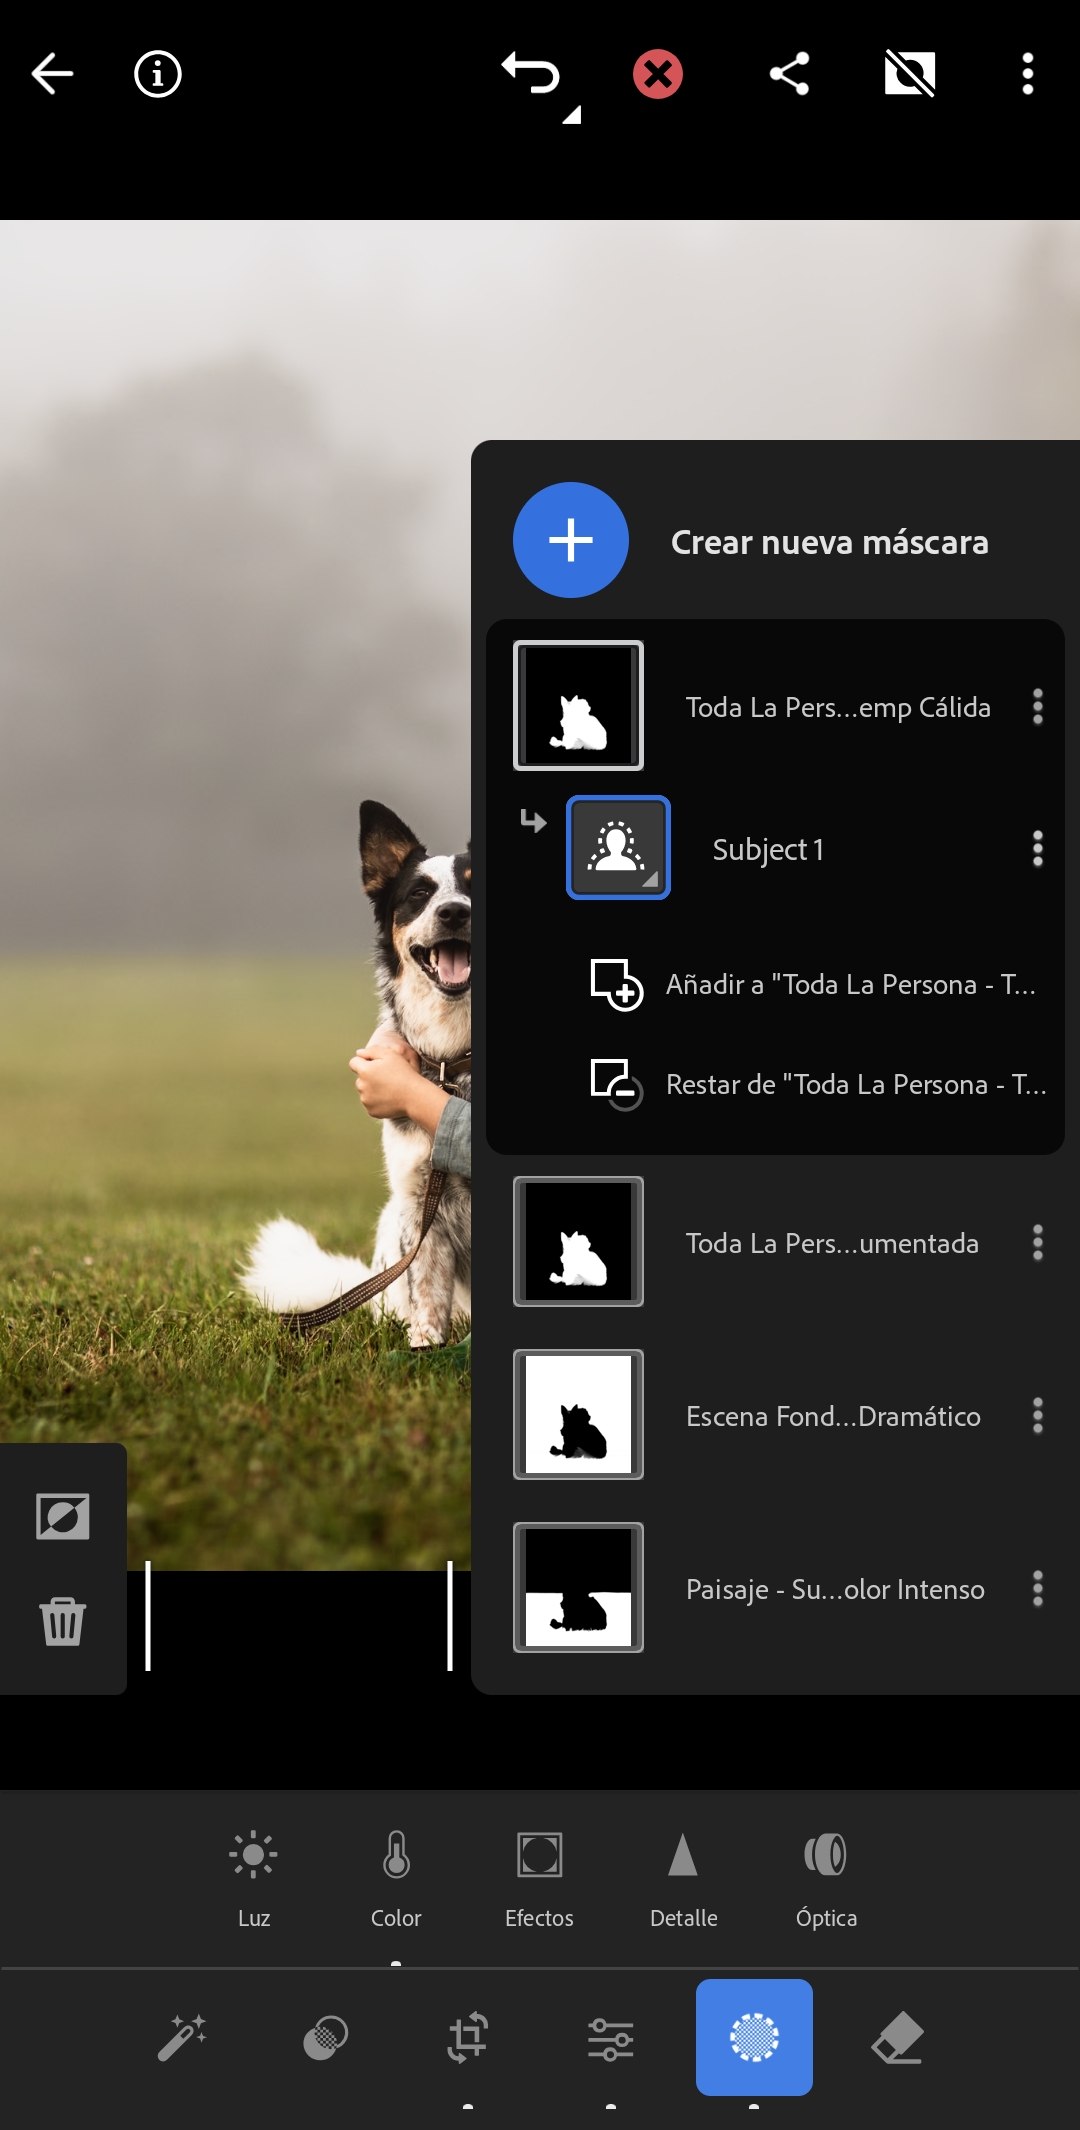Screen dimensions: 1080x2130
Task: Tap the Escena Fond...Dramático name
Action: 833,1416
